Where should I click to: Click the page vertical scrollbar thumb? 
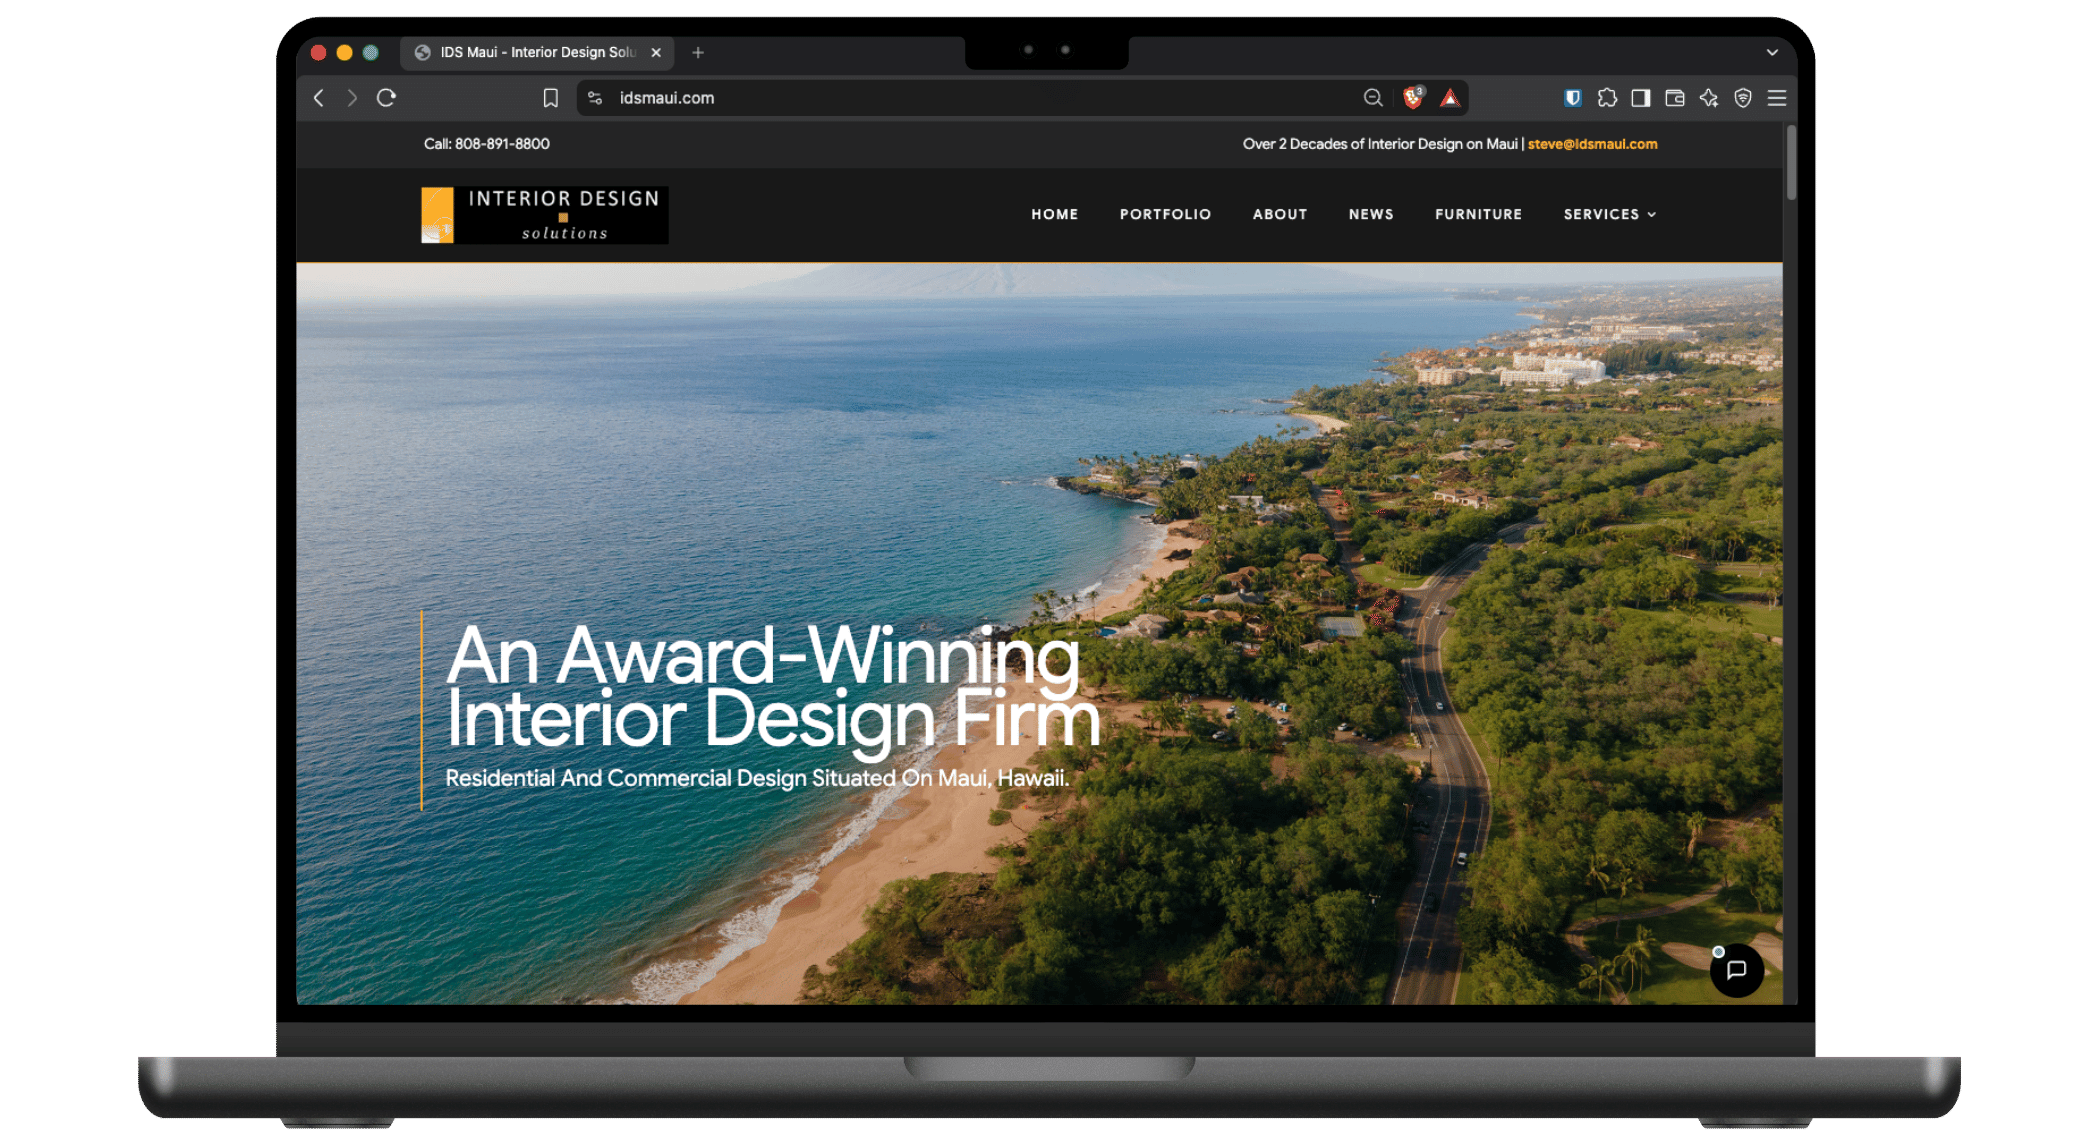tap(1790, 162)
